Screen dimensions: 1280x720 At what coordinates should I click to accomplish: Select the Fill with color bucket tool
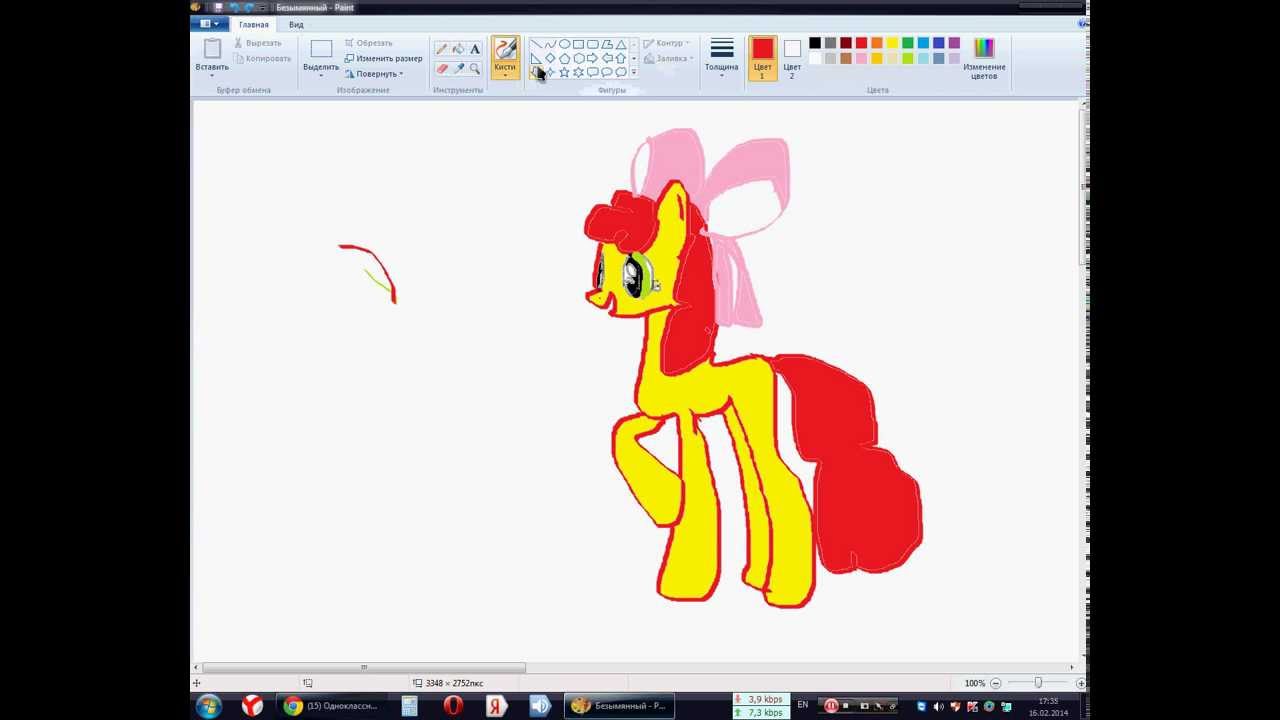pyautogui.click(x=458, y=49)
